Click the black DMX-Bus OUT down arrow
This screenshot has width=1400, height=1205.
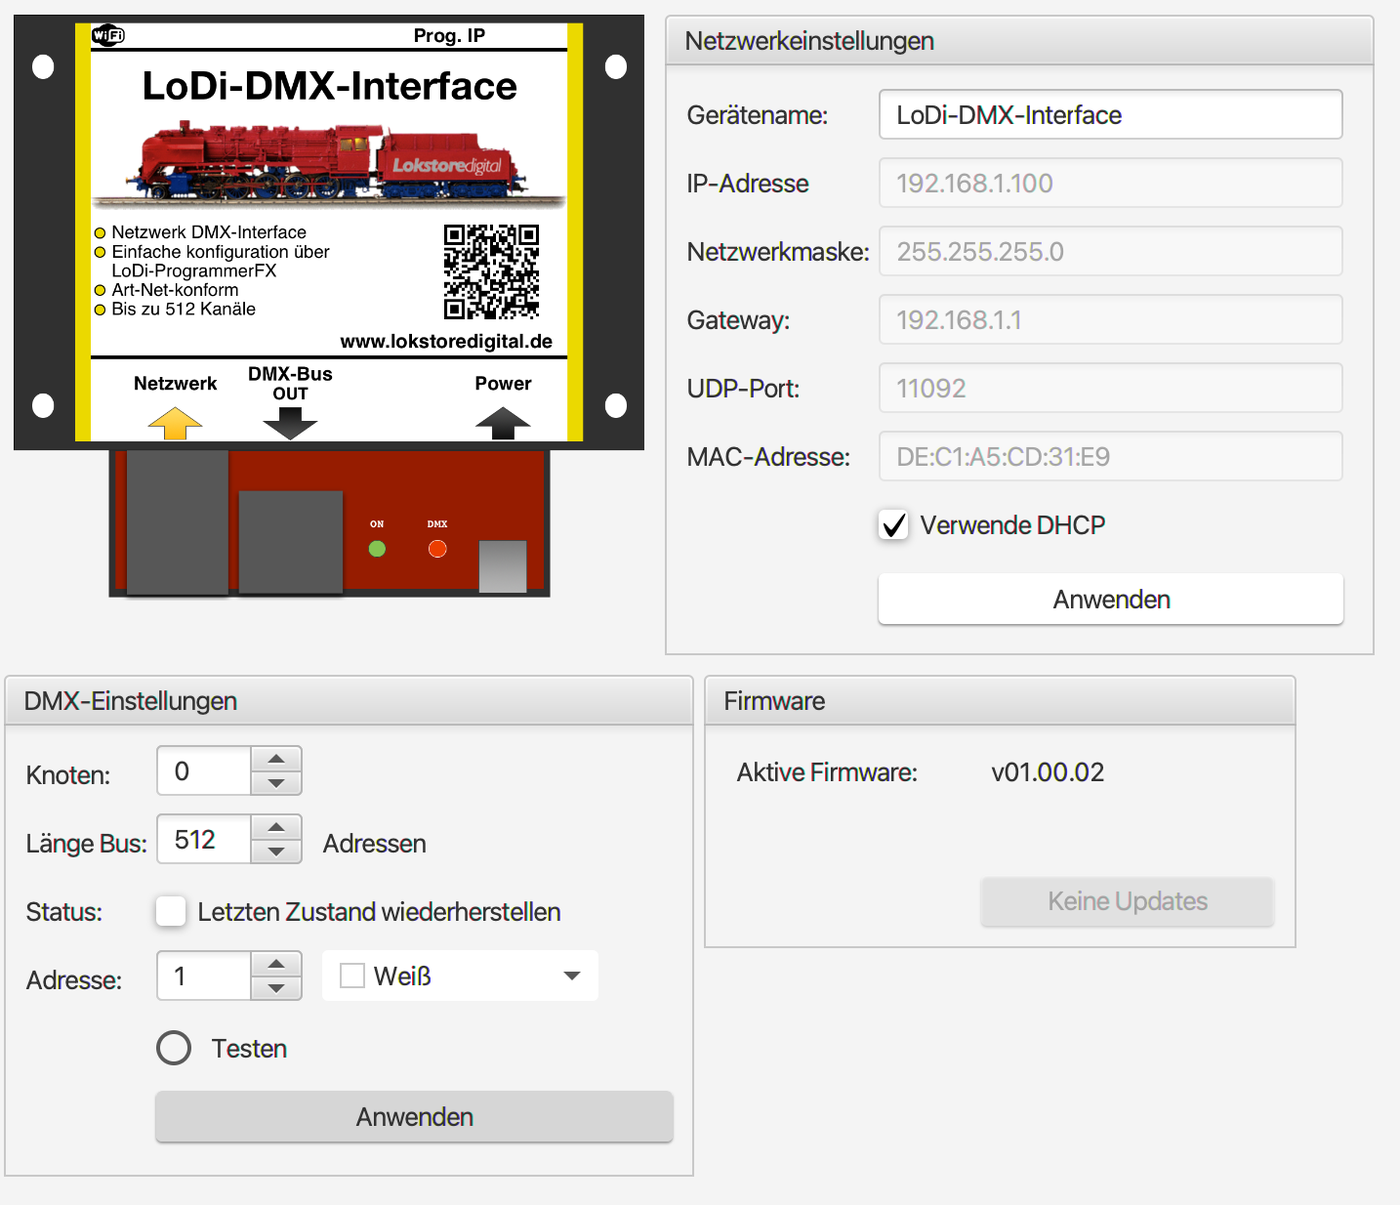290,422
